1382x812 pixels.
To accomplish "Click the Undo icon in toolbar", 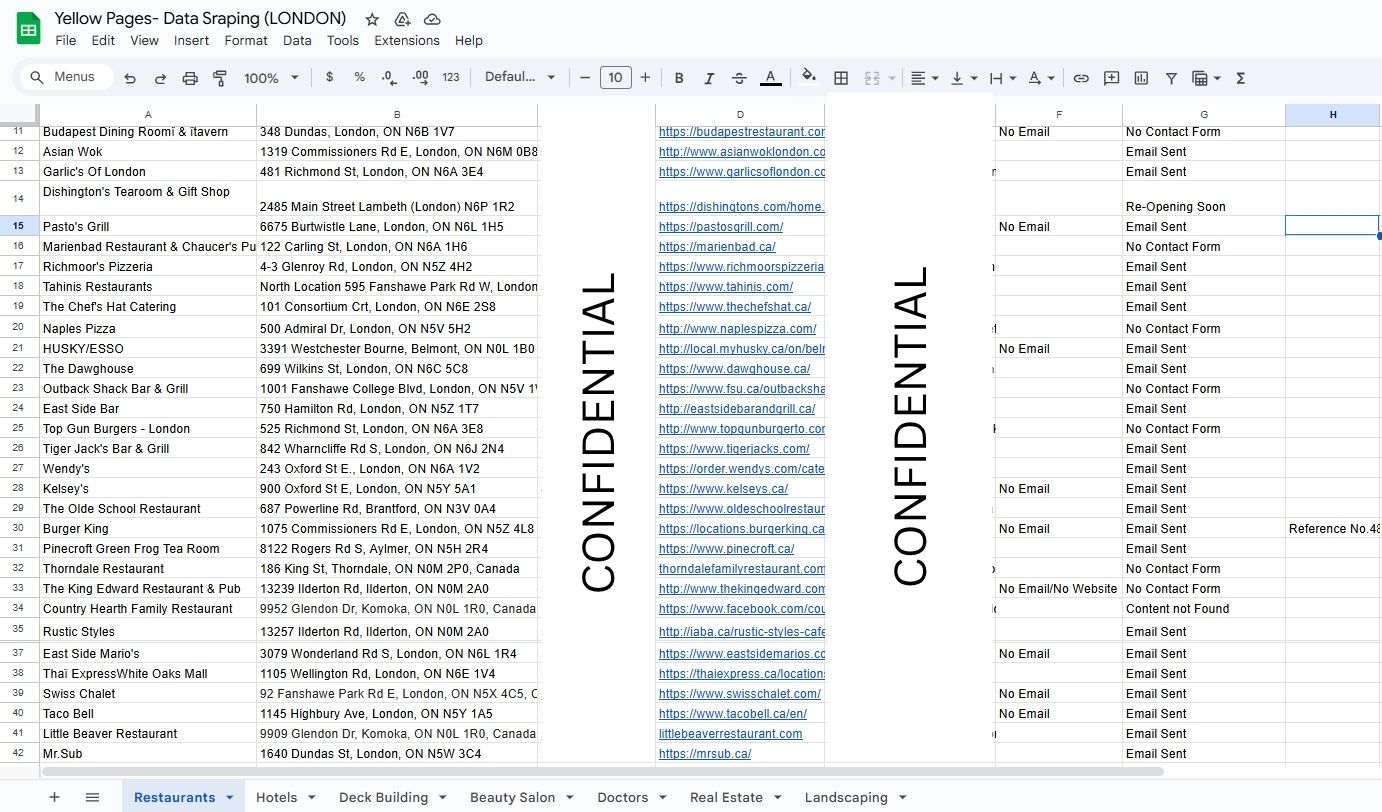I will pyautogui.click(x=130, y=78).
